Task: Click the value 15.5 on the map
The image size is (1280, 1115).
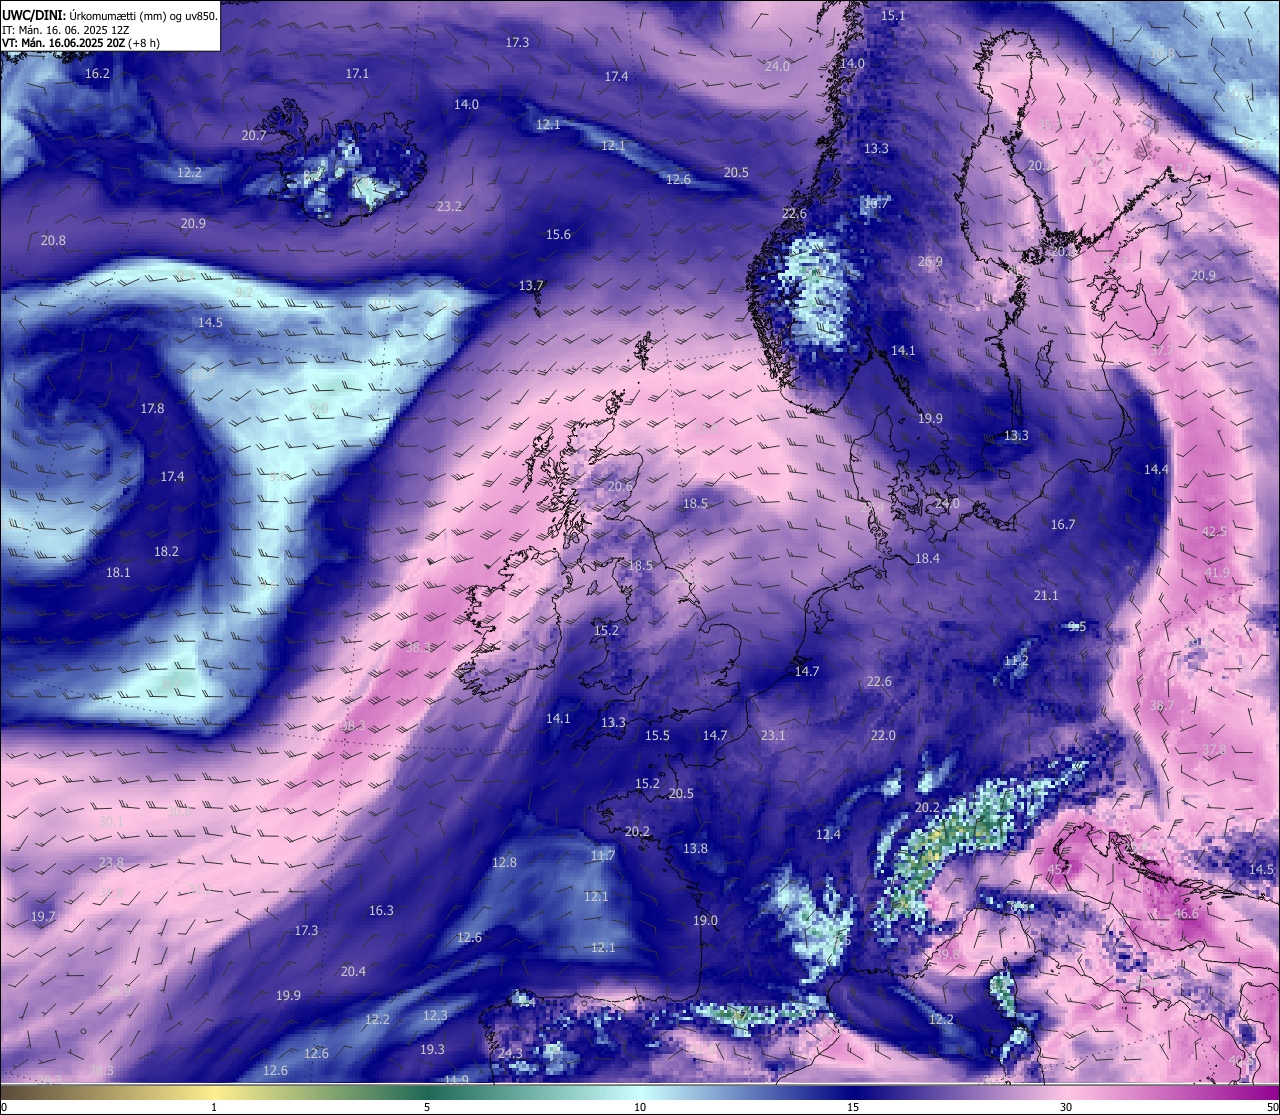Action: [657, 736]
